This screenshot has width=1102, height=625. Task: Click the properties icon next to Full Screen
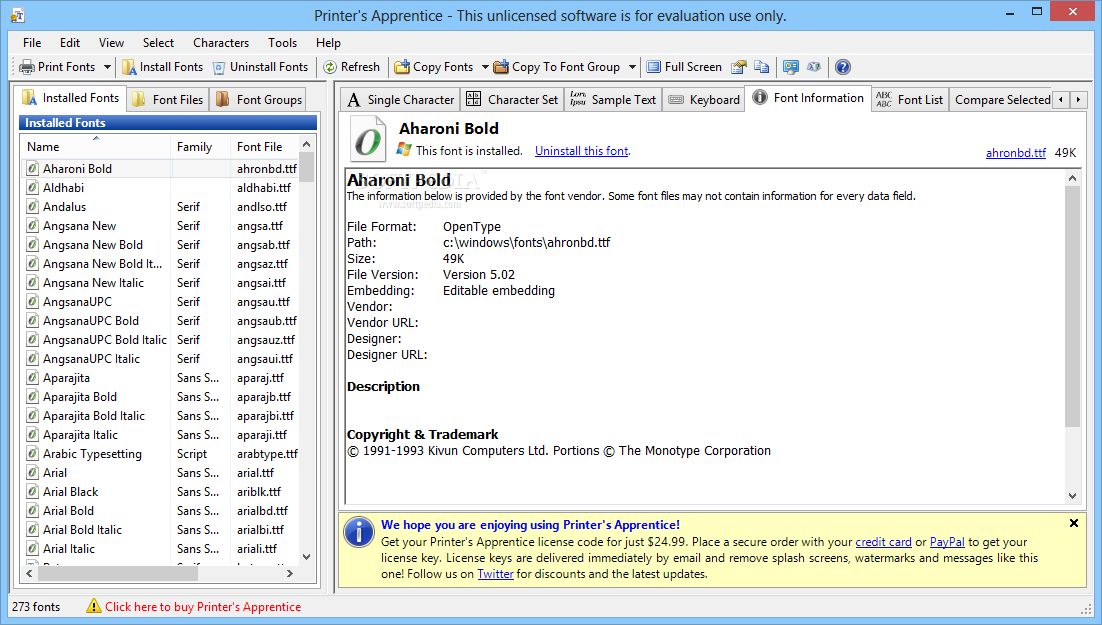point(738,67)
